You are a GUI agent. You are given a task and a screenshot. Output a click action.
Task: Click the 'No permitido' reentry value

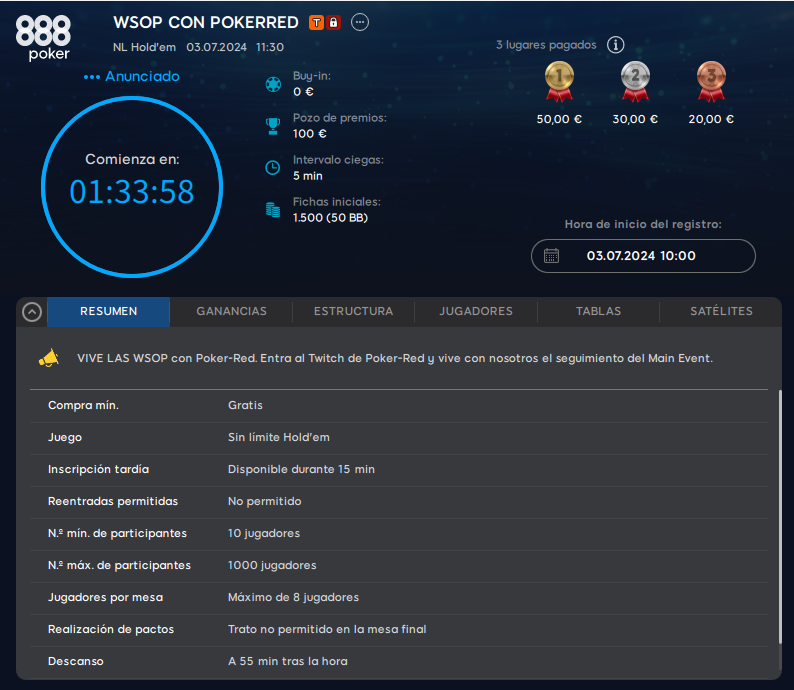point(265,501)
